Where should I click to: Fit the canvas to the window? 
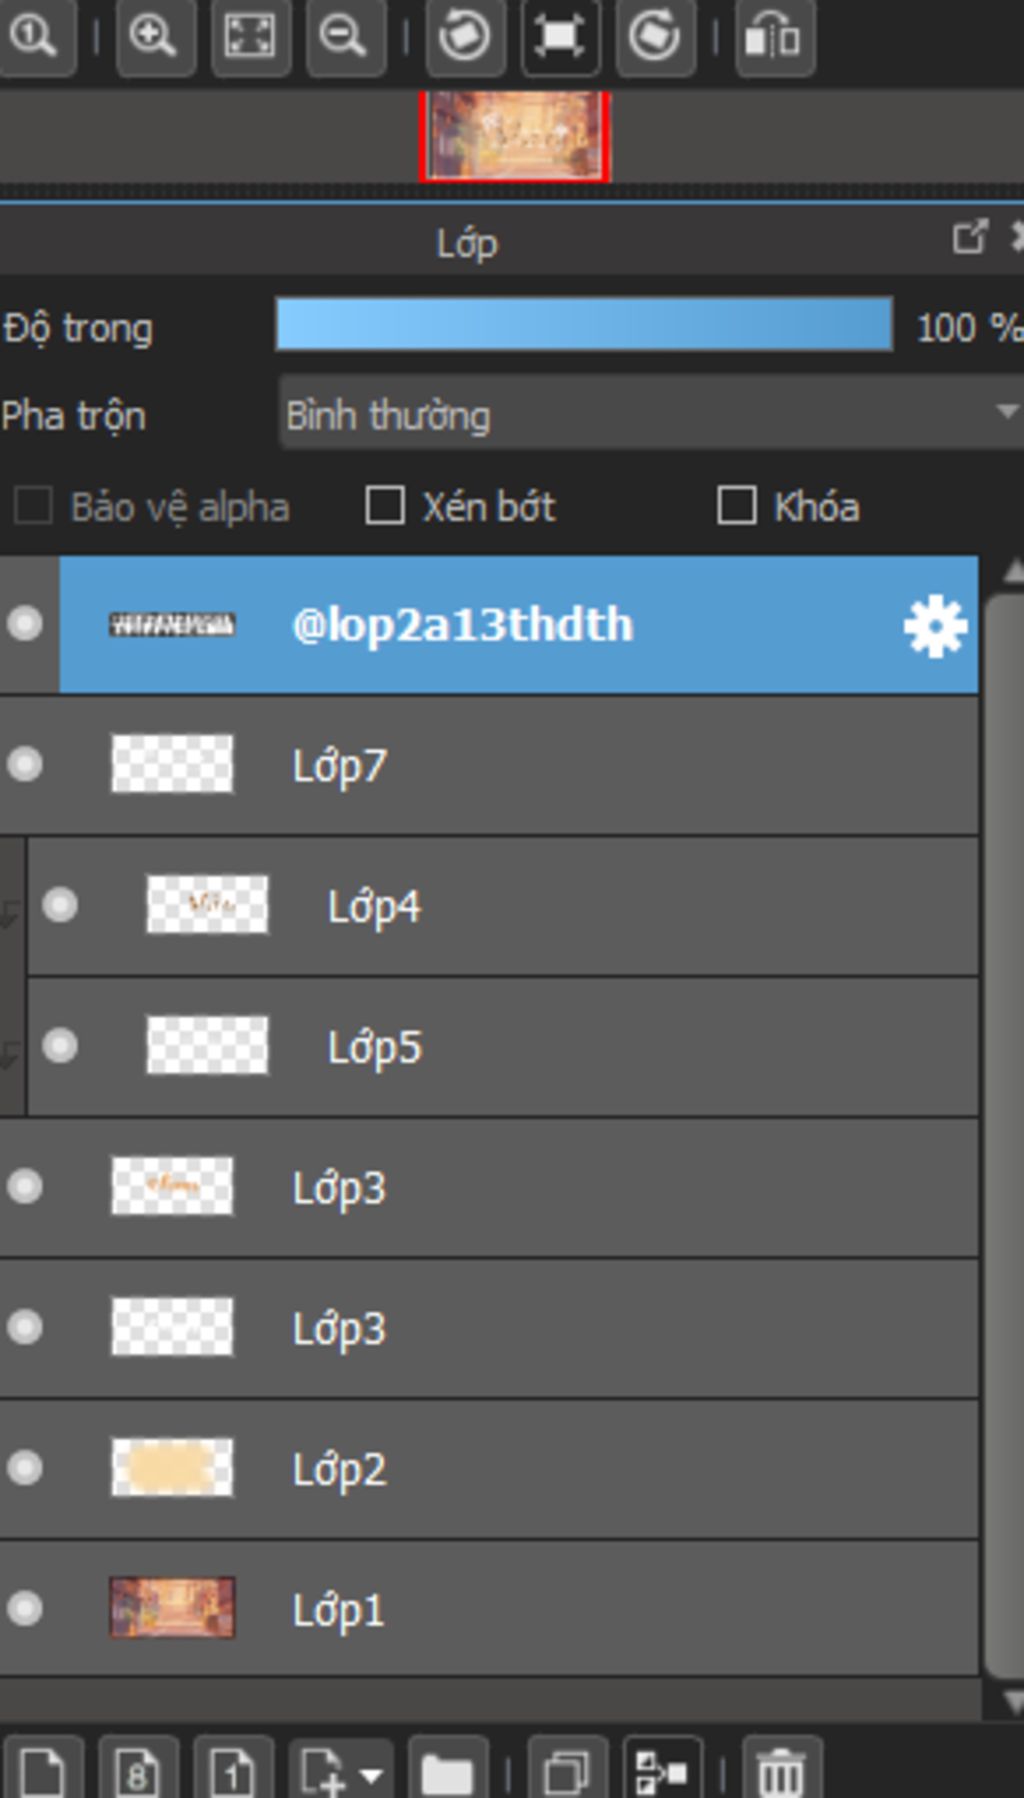[x=250, y=37]
